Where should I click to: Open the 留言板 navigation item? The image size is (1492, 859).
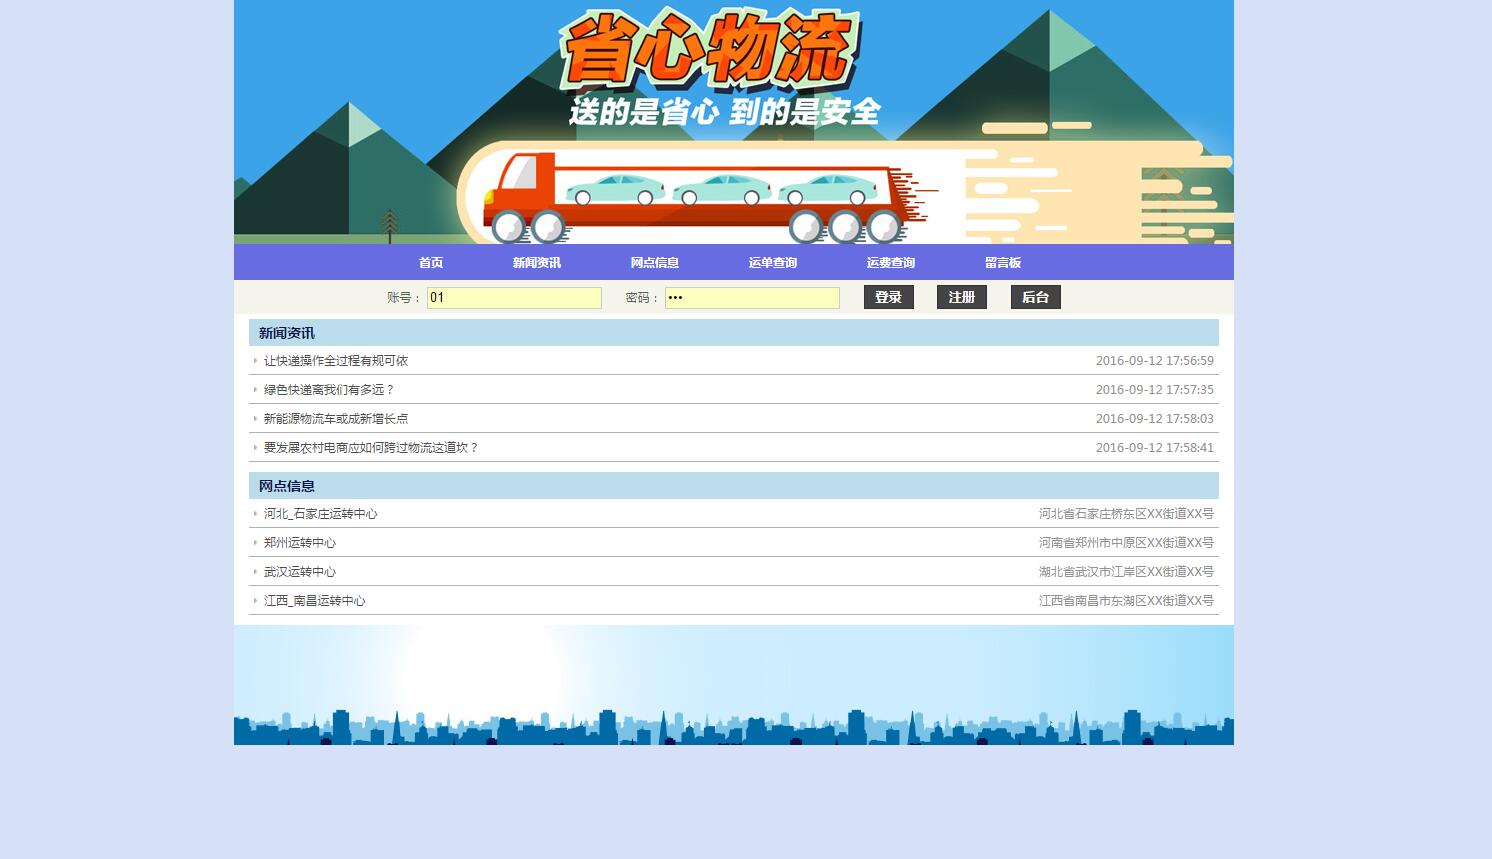click(1002, 263)
